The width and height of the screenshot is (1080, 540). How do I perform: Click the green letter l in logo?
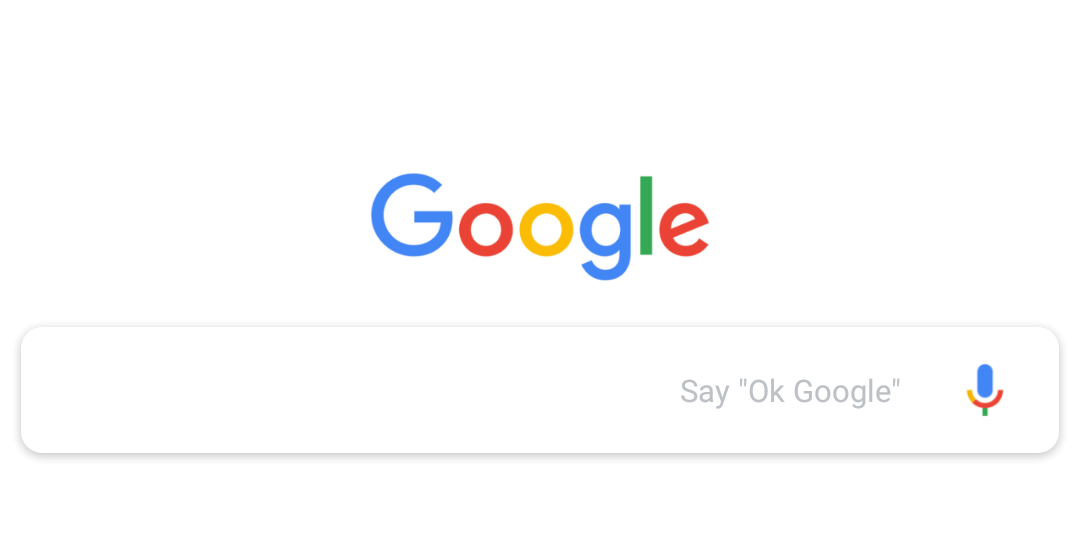[646, 216]
